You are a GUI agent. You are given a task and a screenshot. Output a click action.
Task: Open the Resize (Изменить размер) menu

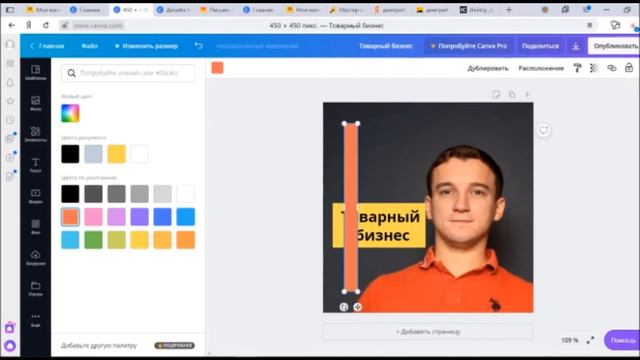[x=146, y=46]
